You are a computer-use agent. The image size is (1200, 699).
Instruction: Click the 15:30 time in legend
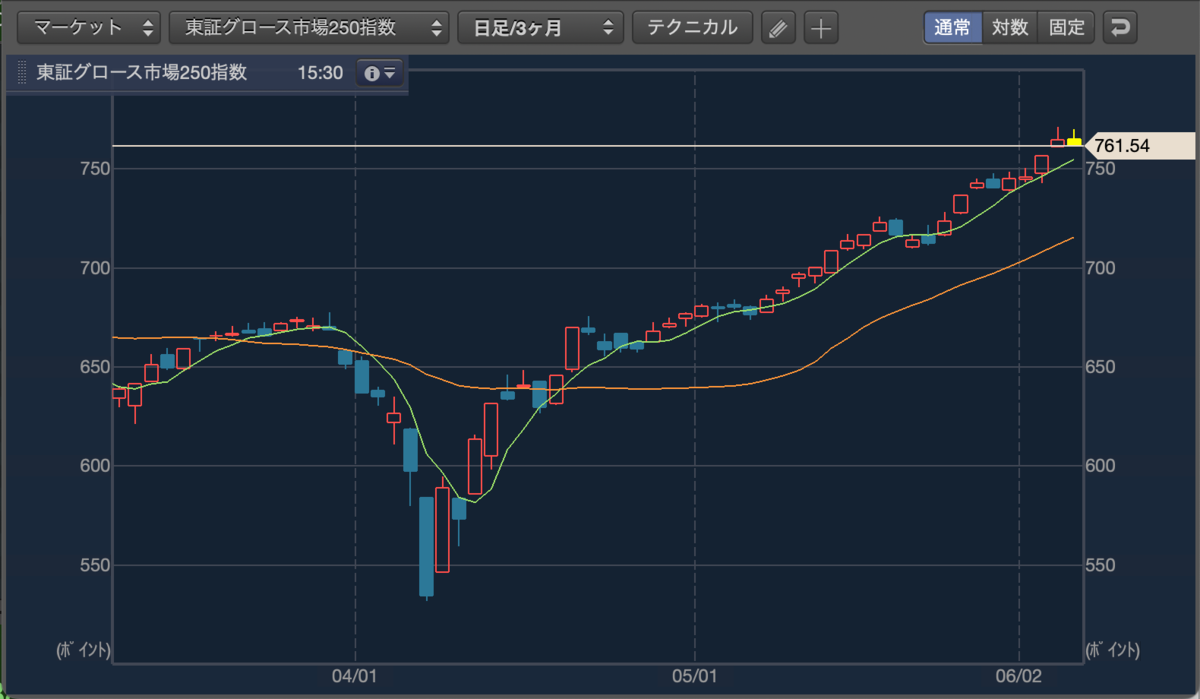[319, 73]
